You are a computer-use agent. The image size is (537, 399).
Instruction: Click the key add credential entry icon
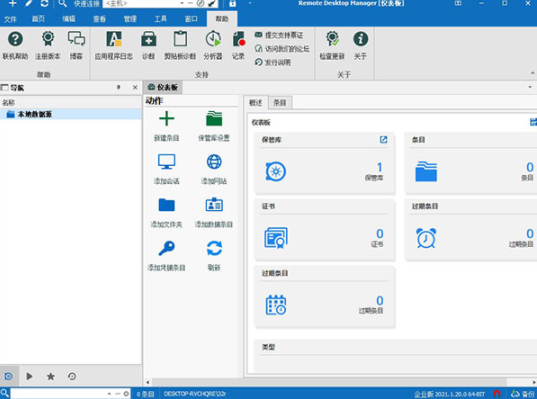point(166,248)
